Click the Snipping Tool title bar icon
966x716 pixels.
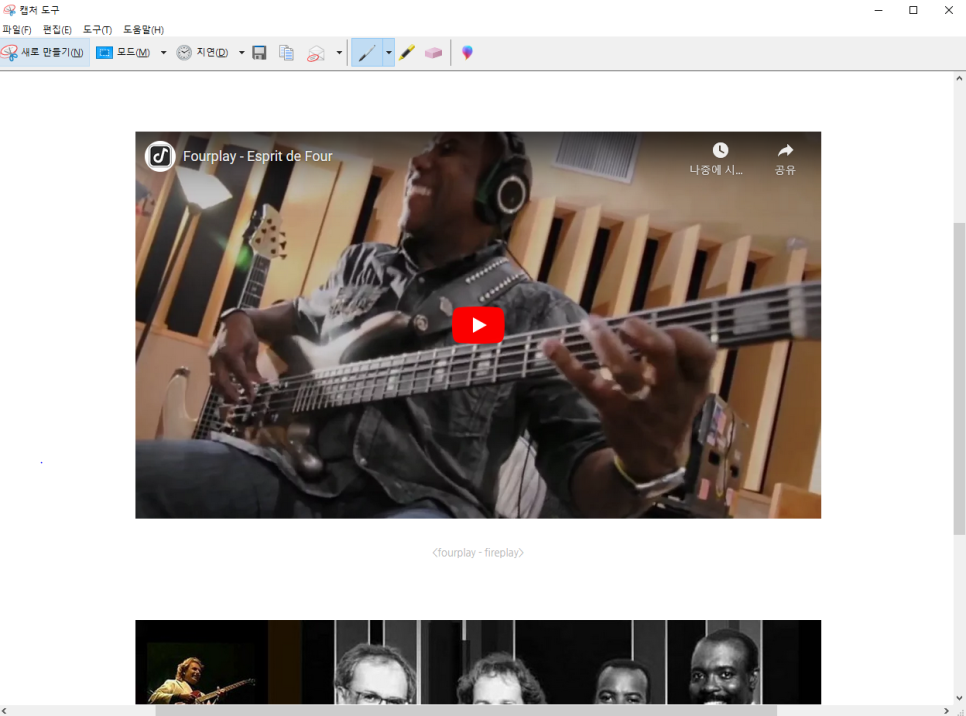(x=9, y=10)
